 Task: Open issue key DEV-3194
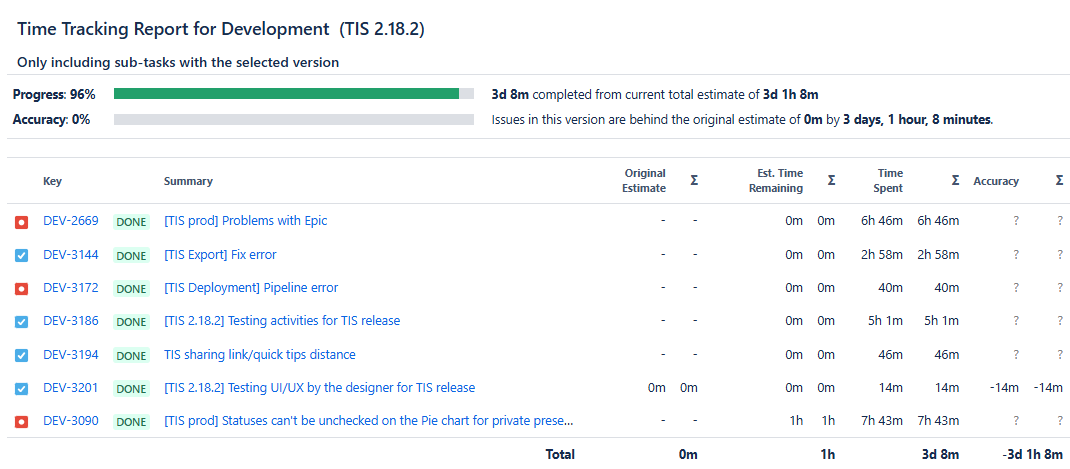pos(70,354)
